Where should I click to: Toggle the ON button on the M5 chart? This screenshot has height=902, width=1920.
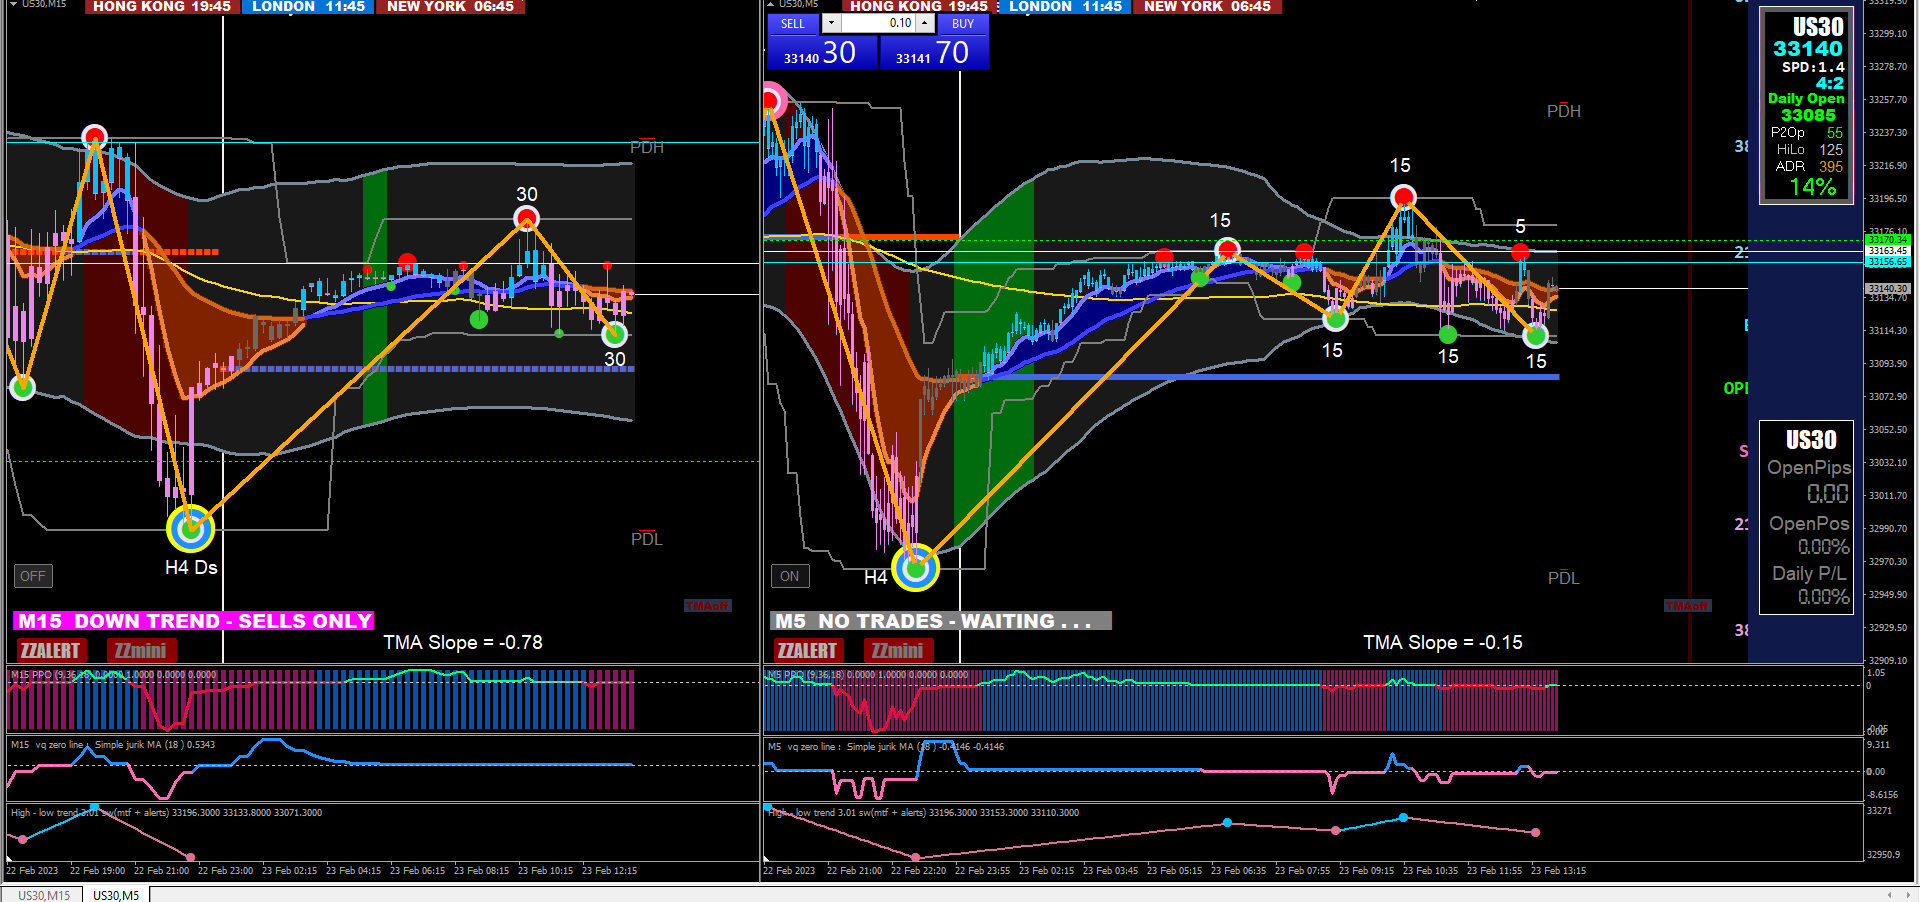tap(790, 576)
